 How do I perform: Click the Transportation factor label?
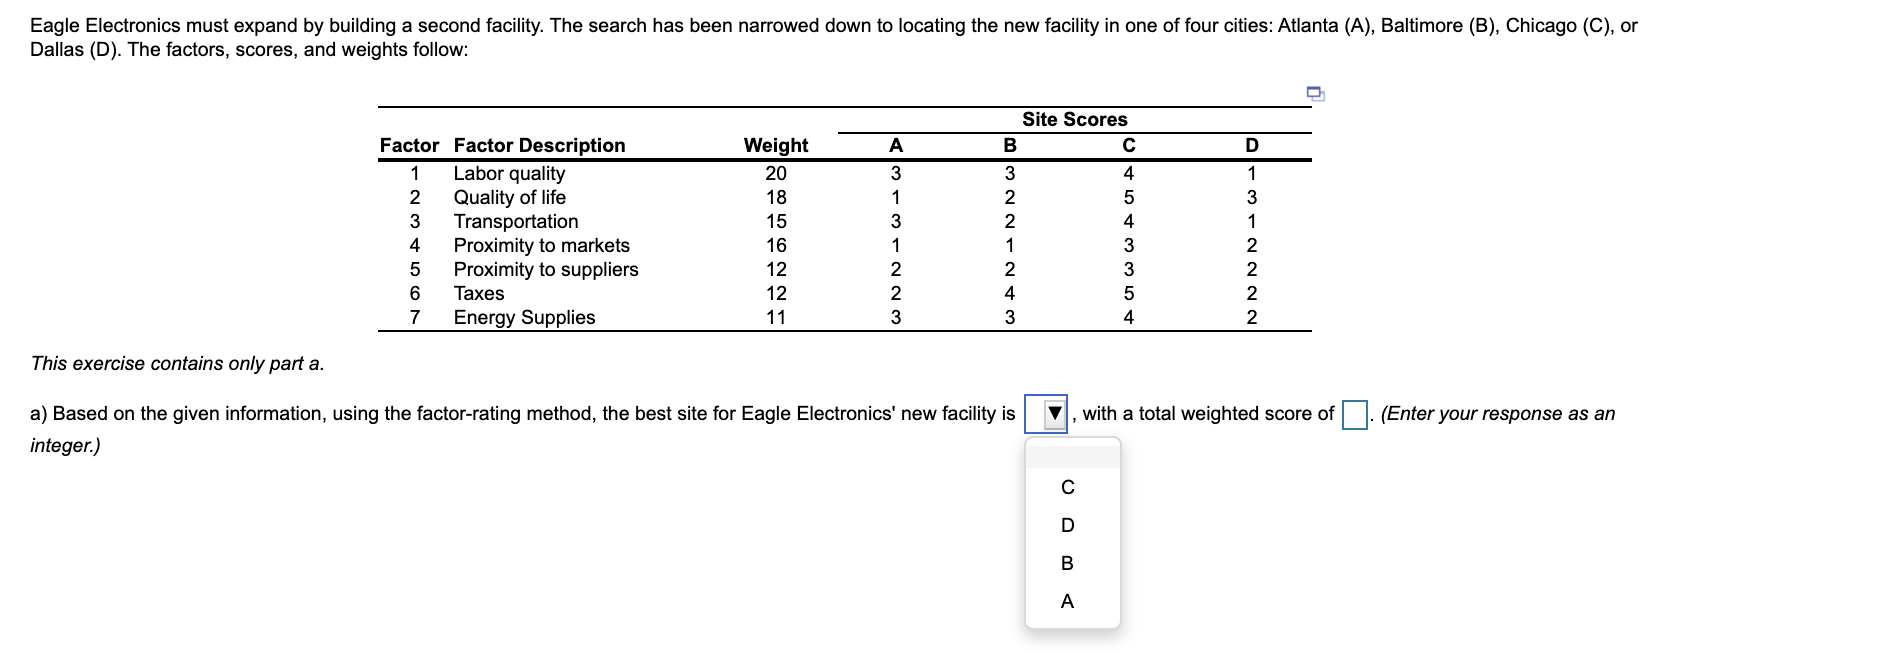coord(513,221)
